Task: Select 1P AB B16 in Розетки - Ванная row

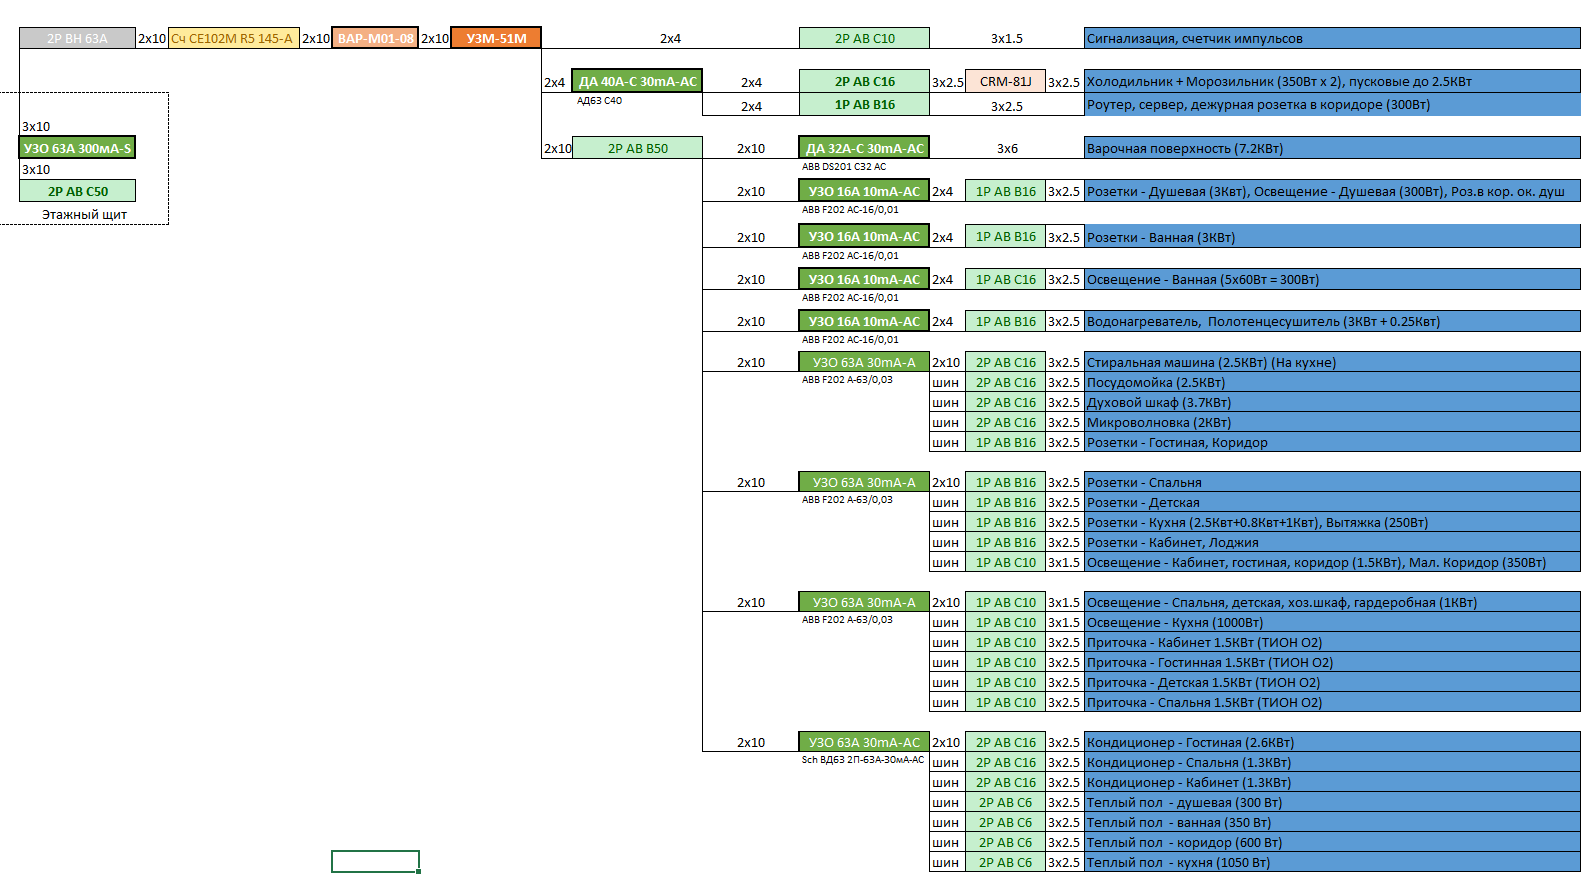Action: [x=1005, y=237]
